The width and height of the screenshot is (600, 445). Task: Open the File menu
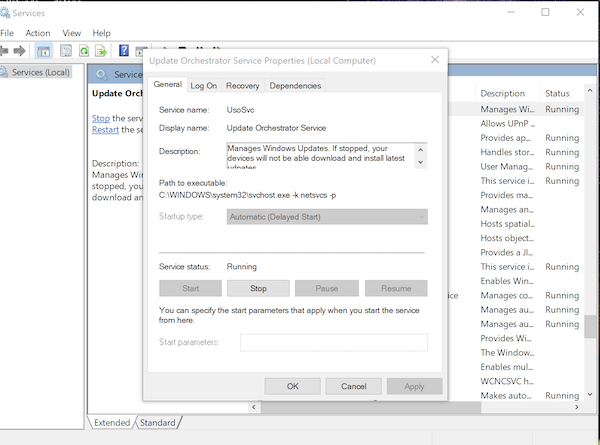pyautogui.click(x=7, y=33)
